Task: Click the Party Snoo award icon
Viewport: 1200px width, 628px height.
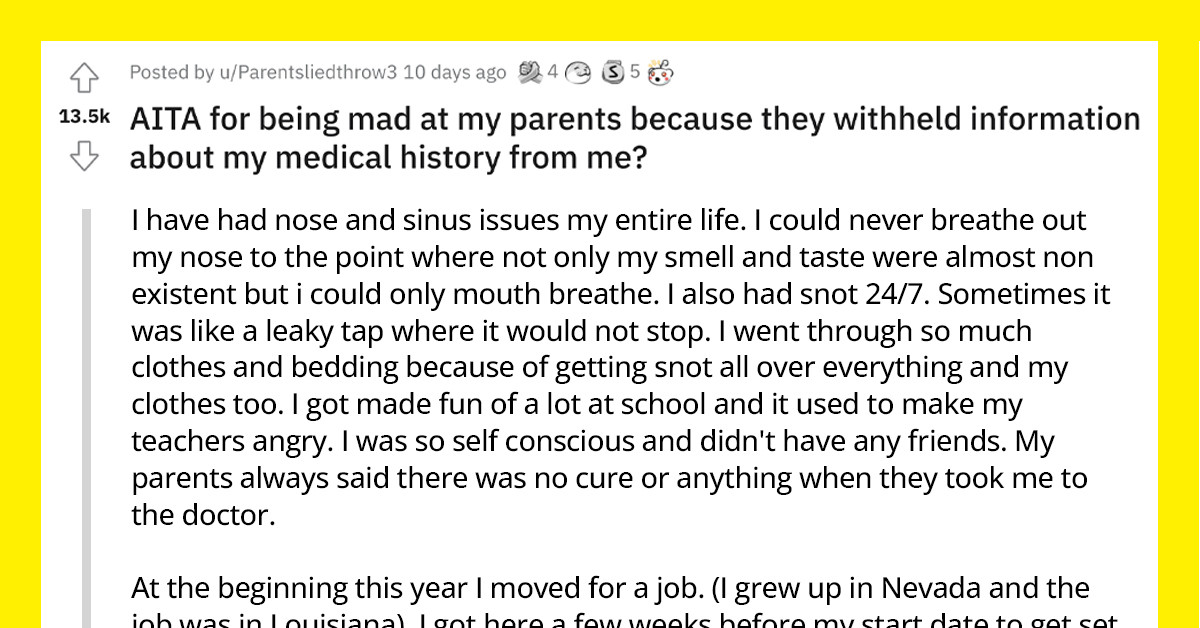Action: pyautogui.click(x=658, y=72)
